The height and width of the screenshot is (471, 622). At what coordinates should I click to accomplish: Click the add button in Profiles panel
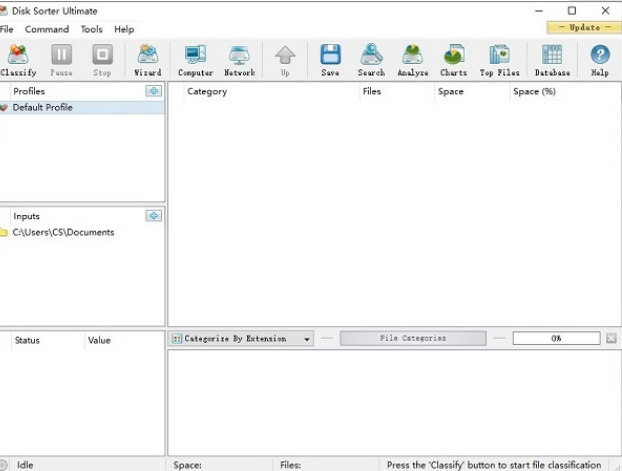click(x=153, y=91)
